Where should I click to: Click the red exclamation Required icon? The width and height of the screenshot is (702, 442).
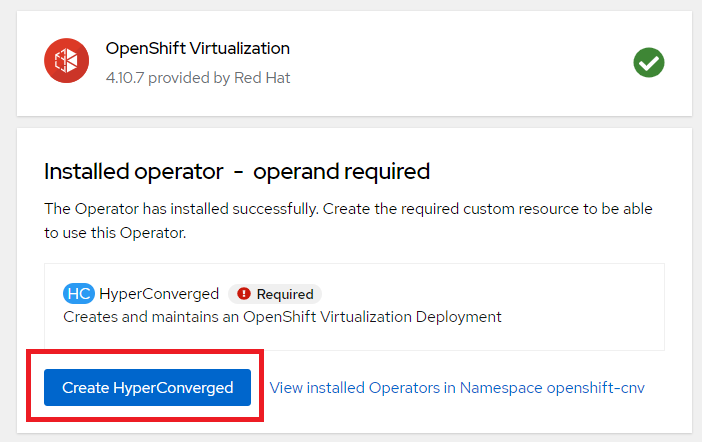(x=244, y=294)
